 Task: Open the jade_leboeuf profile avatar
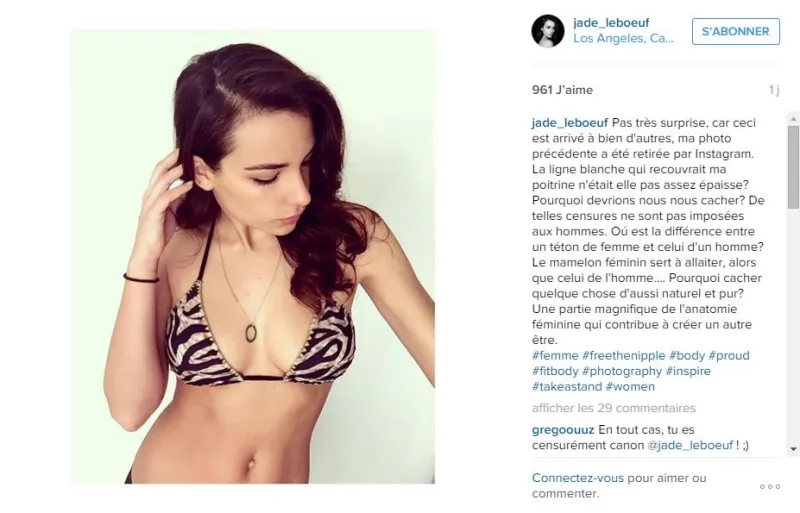[x=548, y=31]
